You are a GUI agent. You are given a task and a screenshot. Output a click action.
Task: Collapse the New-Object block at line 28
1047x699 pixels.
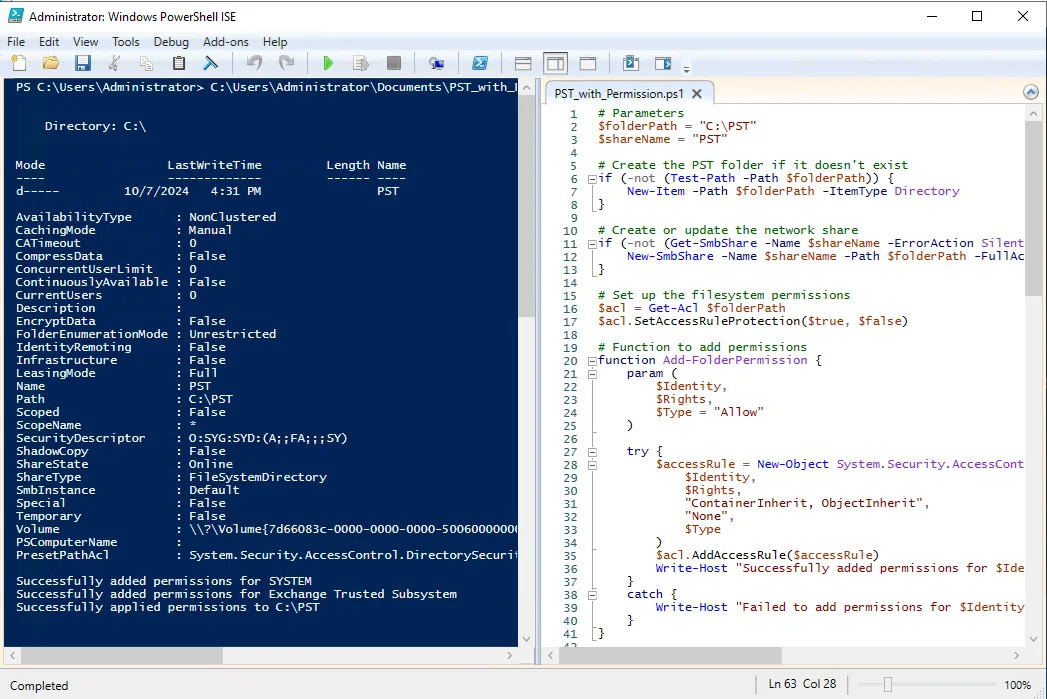pos(592,465)
